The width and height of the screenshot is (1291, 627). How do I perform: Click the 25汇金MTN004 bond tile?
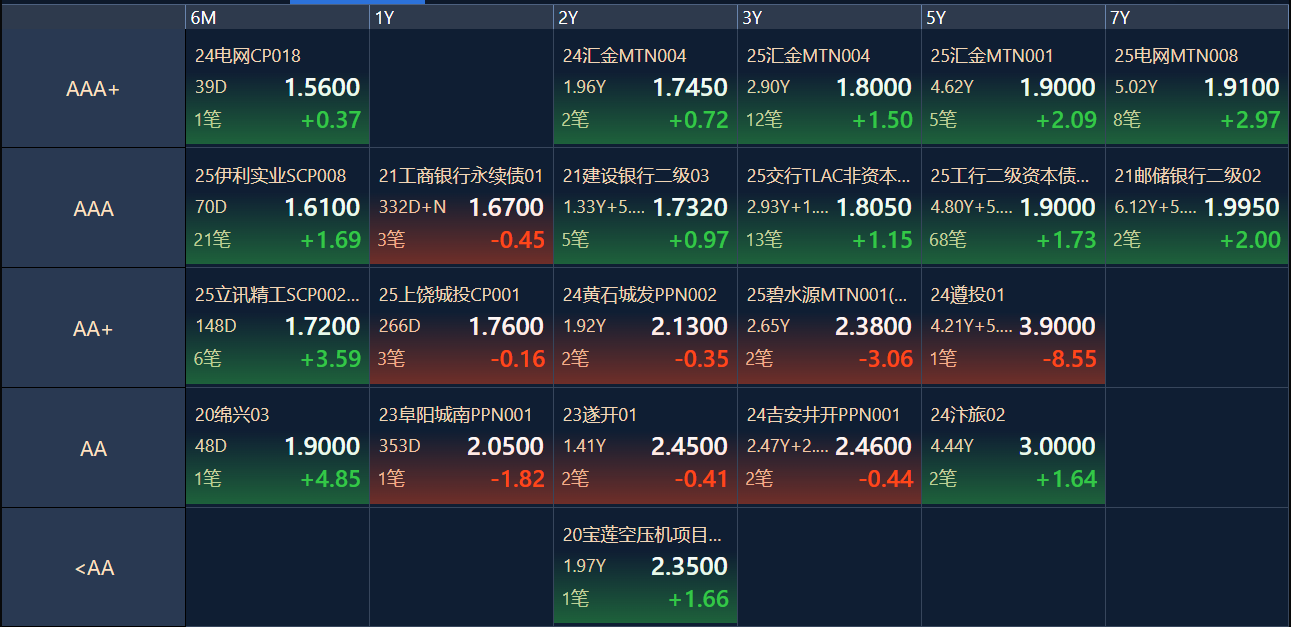[829, 88]
